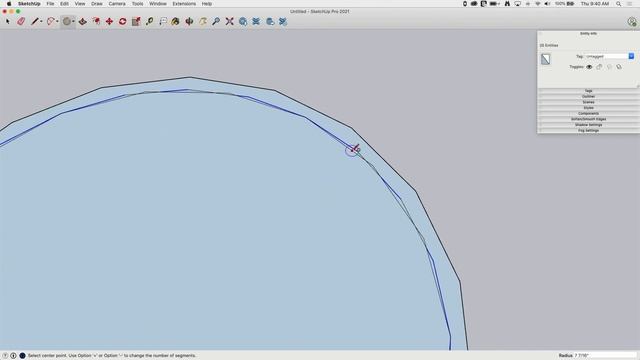This screenshot has width=640, height=360.
Task: Open the Apple menu
Action: tap(9, 4)
